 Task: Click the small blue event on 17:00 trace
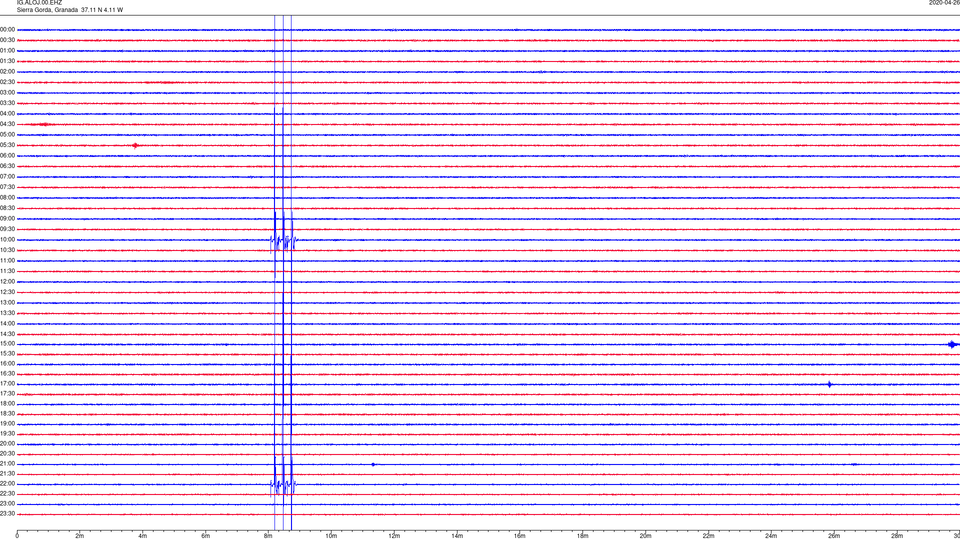pos(830,384)
